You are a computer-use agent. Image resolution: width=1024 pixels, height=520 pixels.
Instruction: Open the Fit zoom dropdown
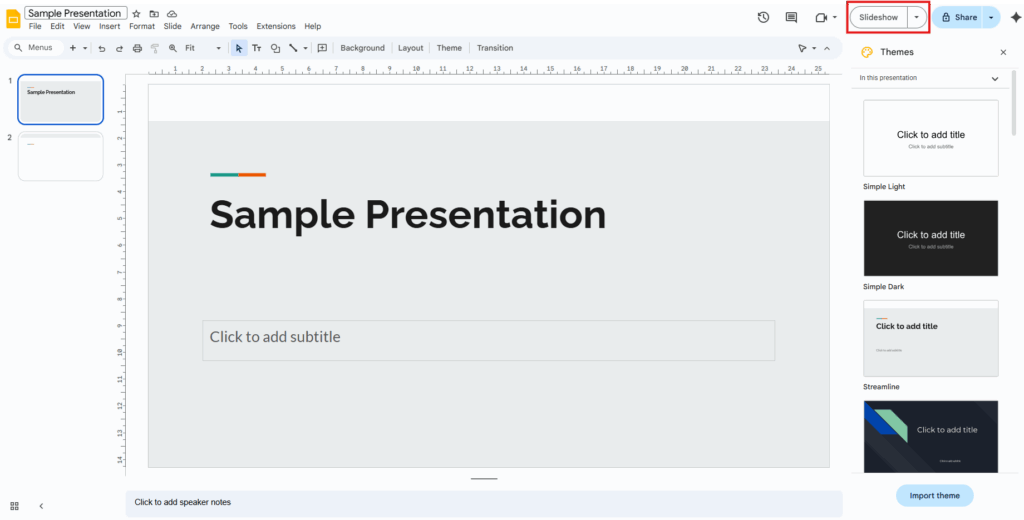pos(203,48)
